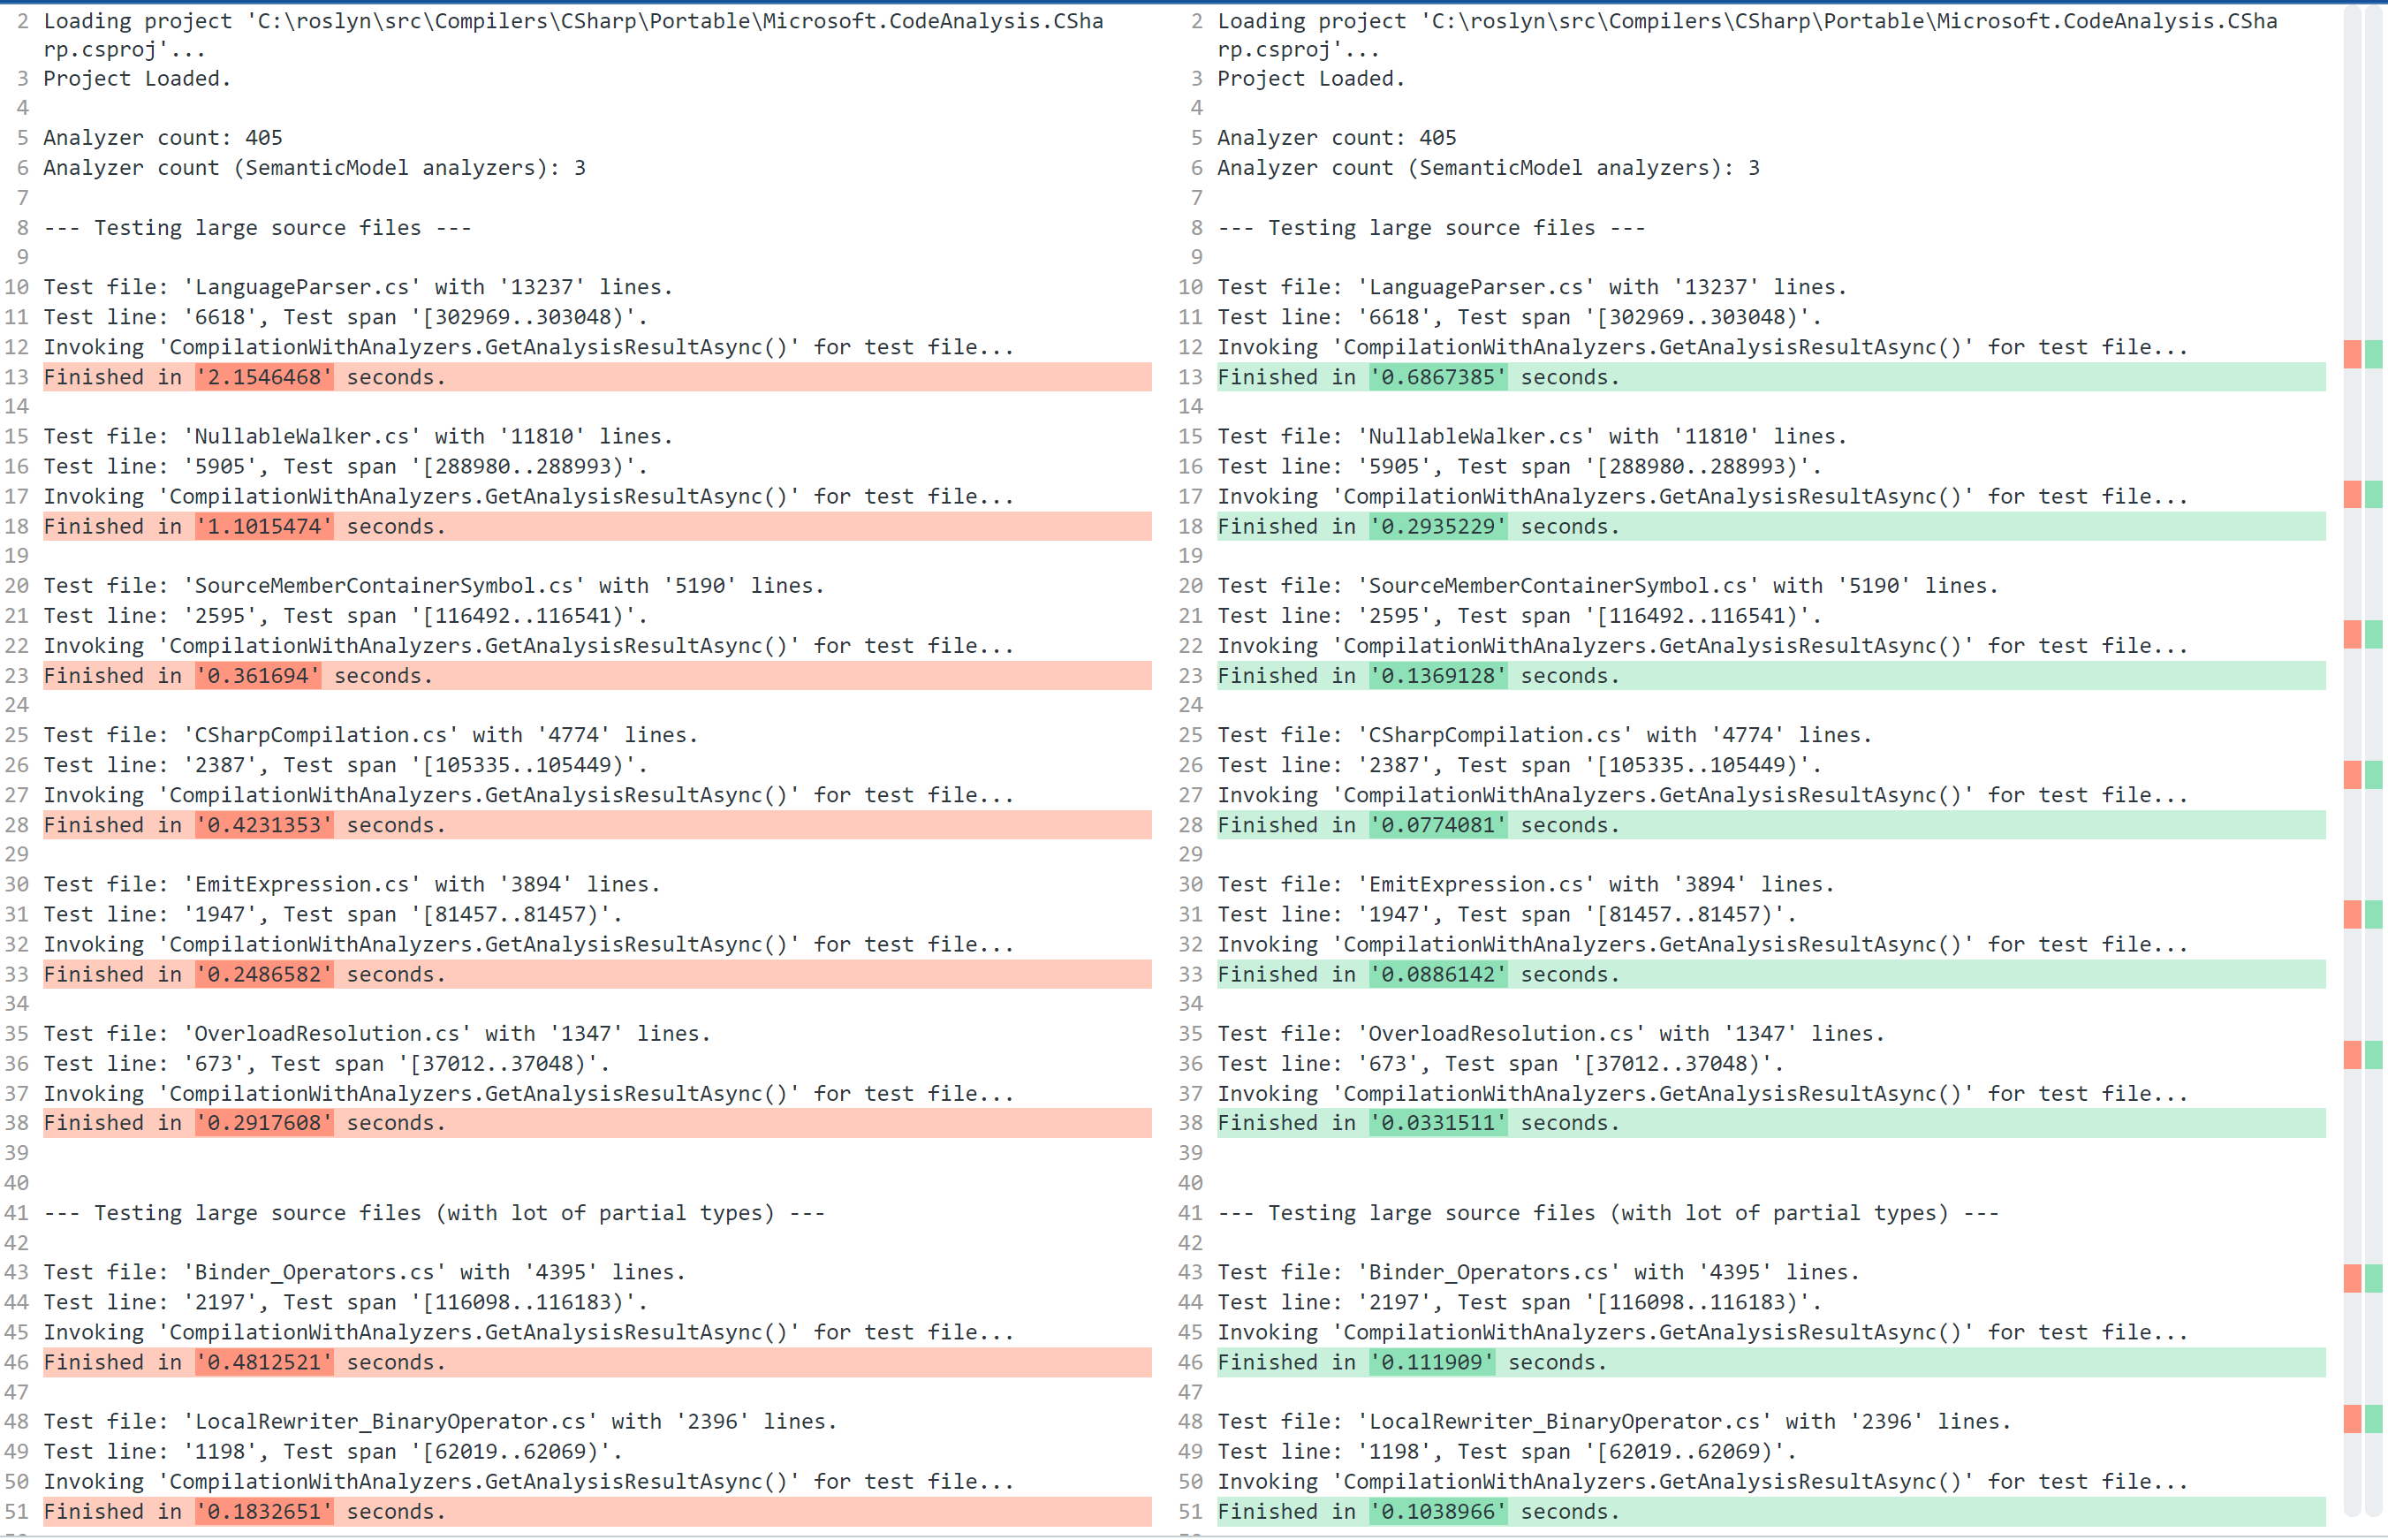Click 'Project Loaded.' text in the right pane
The image size is (2388, 1540).
(x=1310, y=78)
